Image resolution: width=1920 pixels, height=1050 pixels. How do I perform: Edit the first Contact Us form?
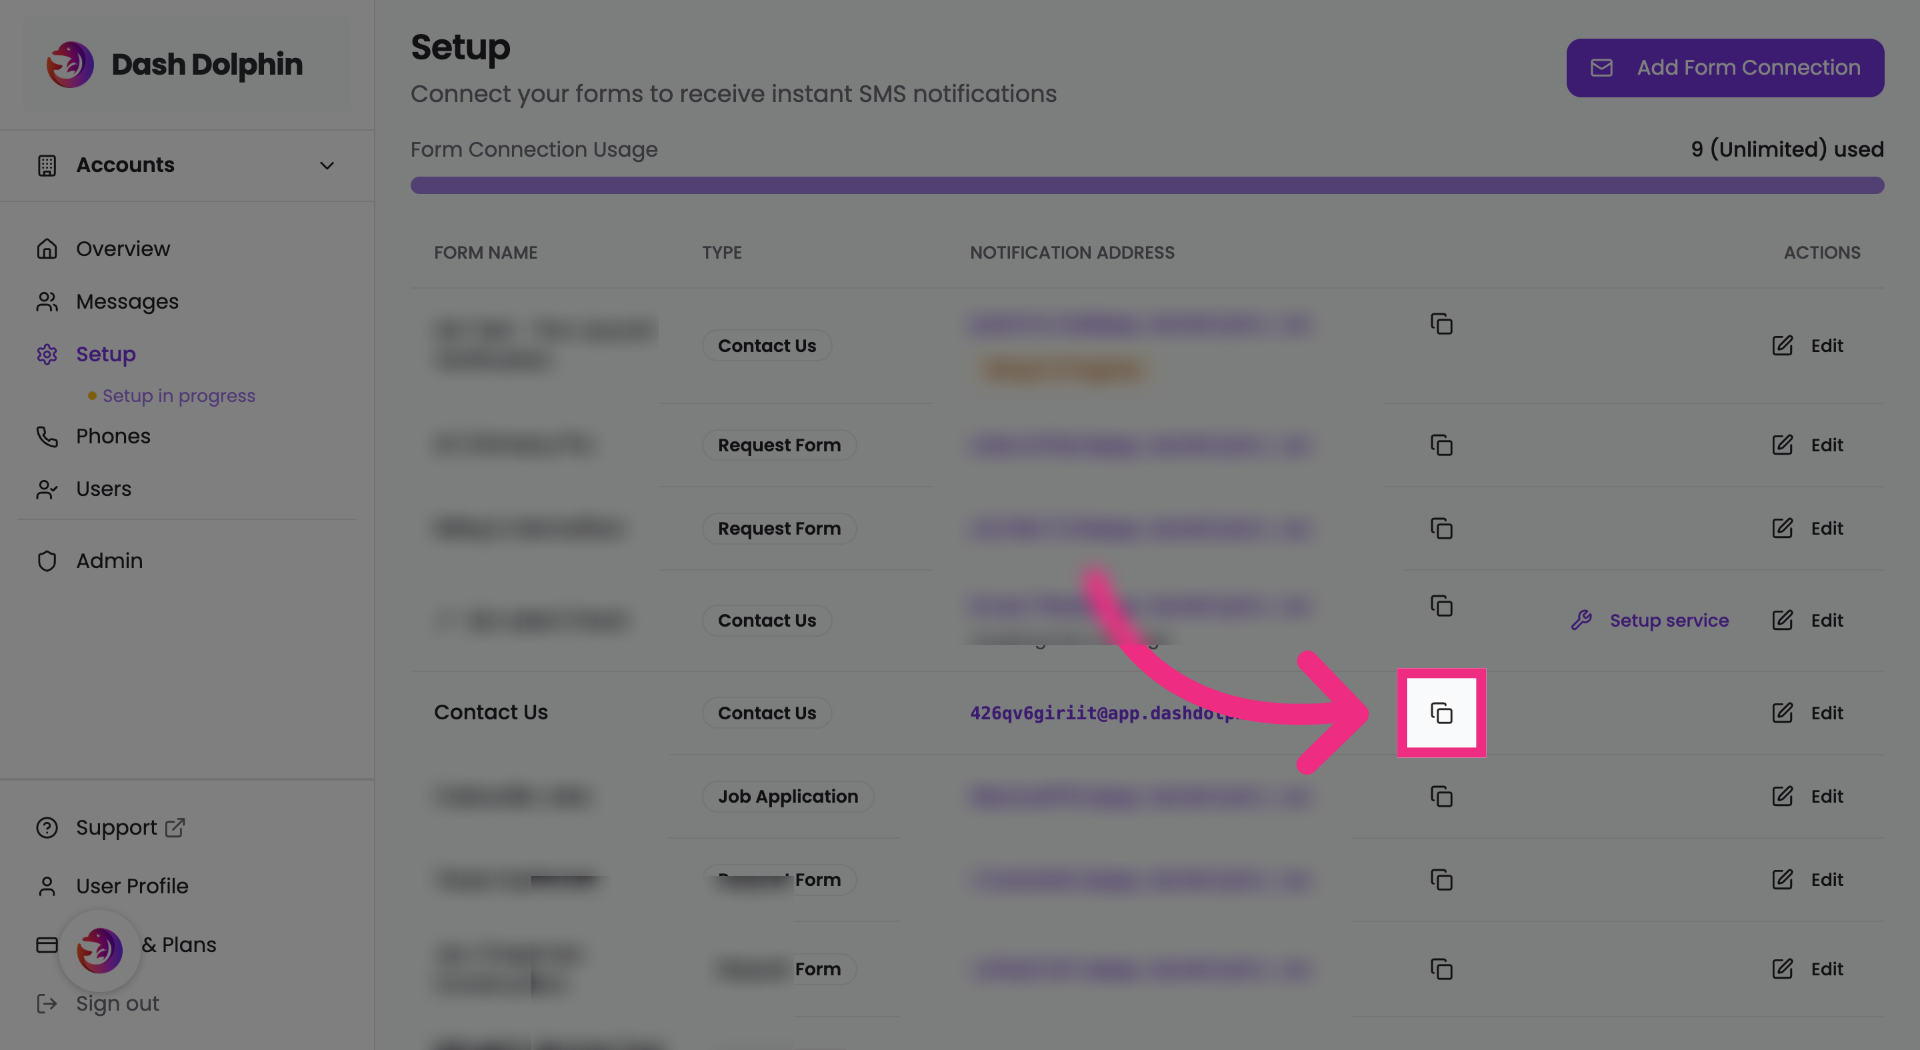[1808, 346]
